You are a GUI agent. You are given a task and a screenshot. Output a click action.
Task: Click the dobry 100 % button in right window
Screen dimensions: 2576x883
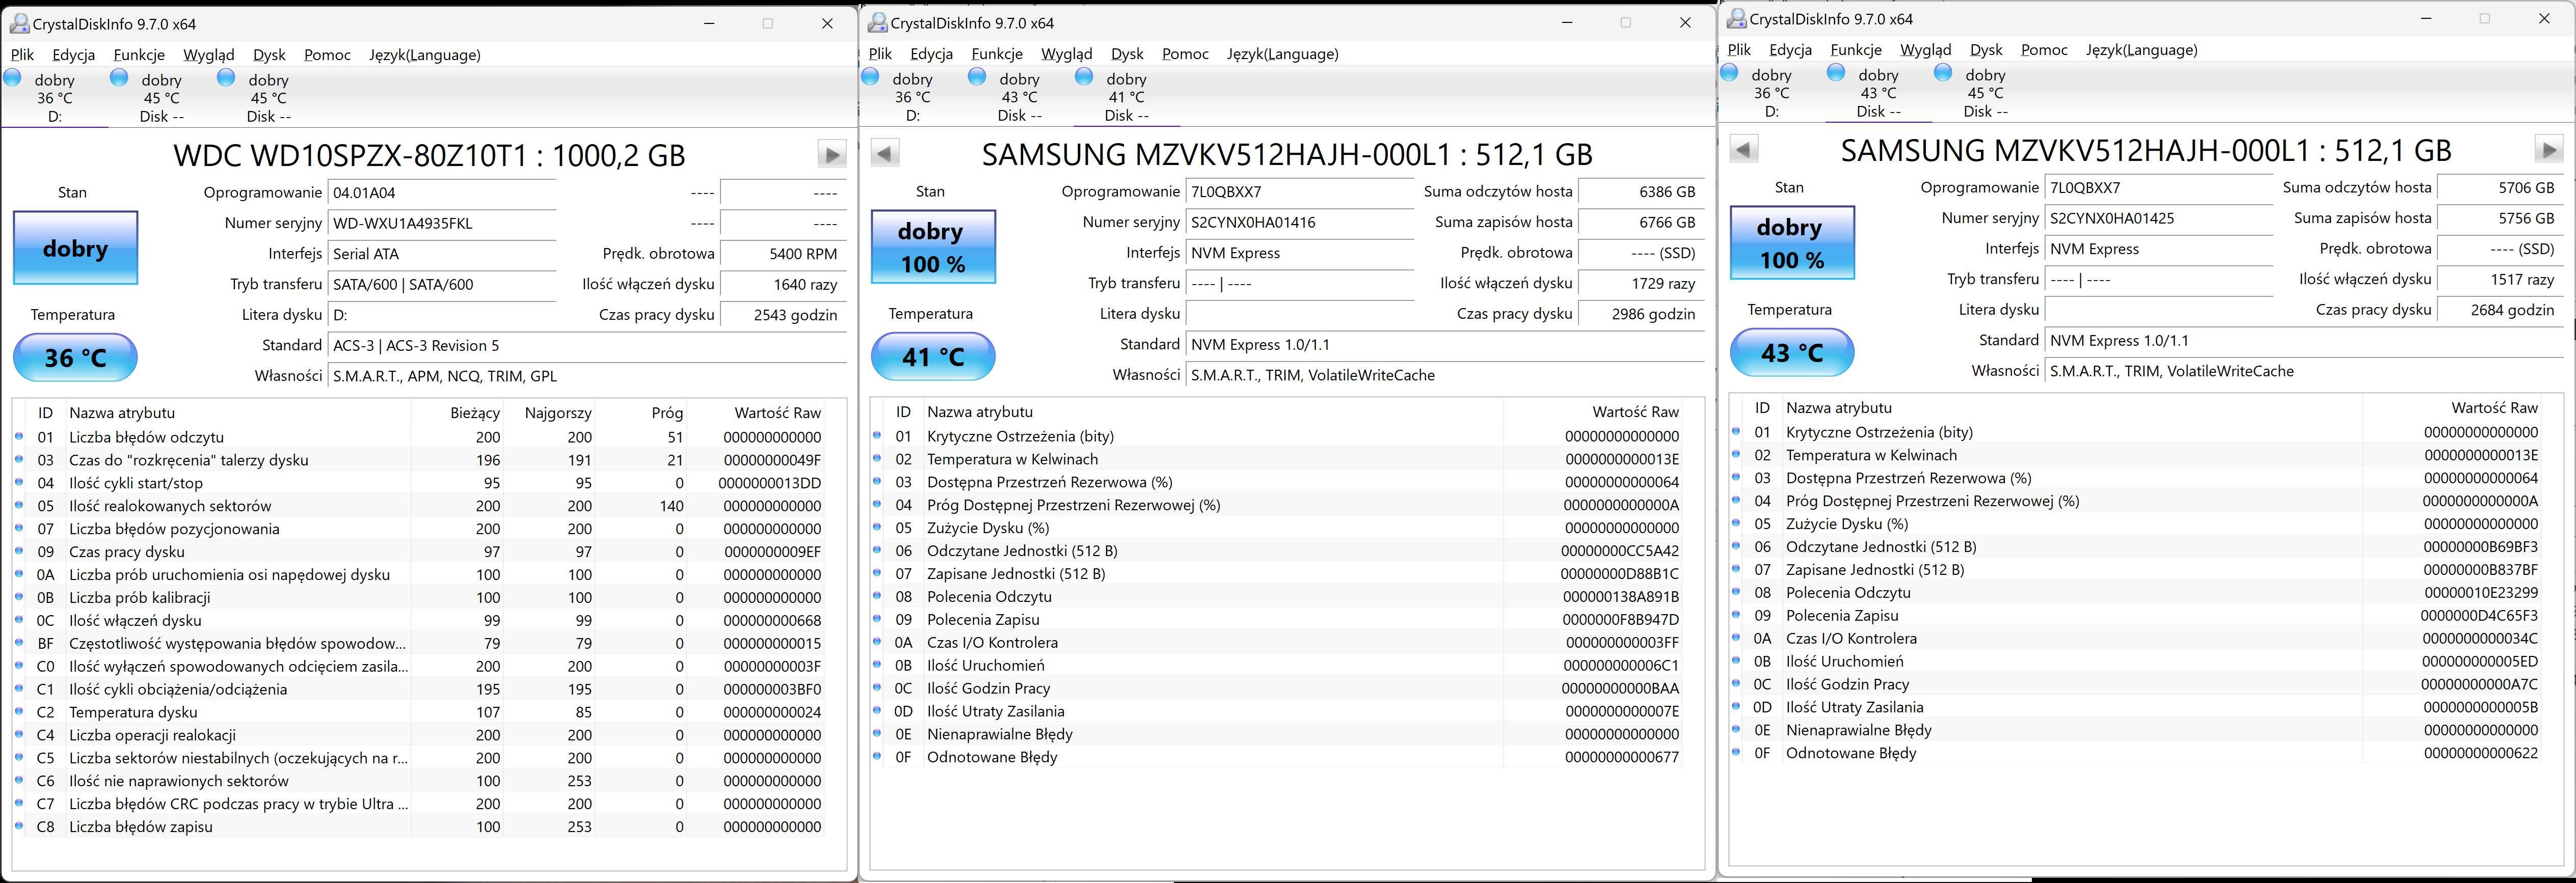point(1792,242)
